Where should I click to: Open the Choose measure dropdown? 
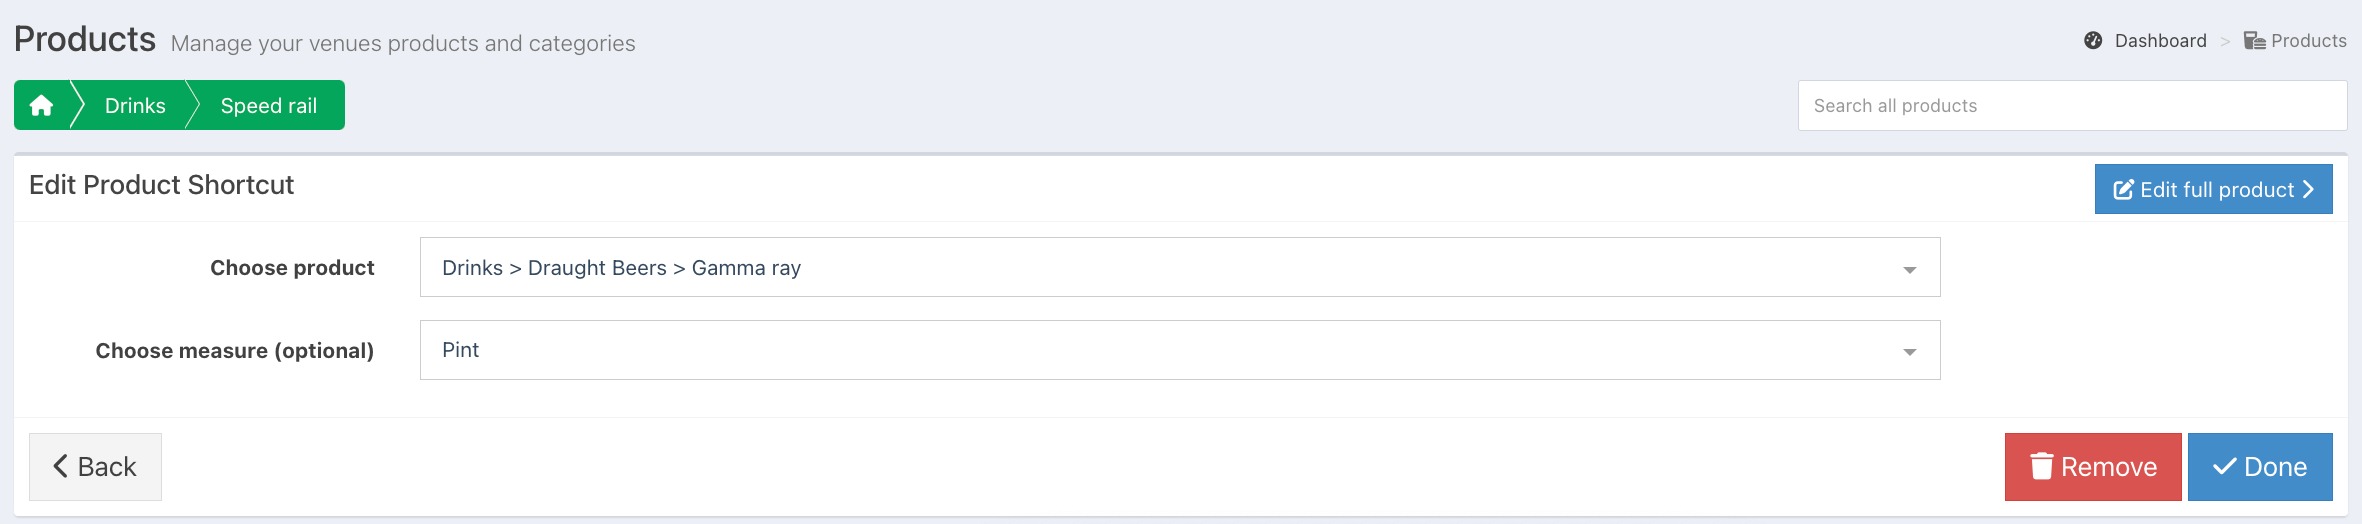tap(1180, 350)
